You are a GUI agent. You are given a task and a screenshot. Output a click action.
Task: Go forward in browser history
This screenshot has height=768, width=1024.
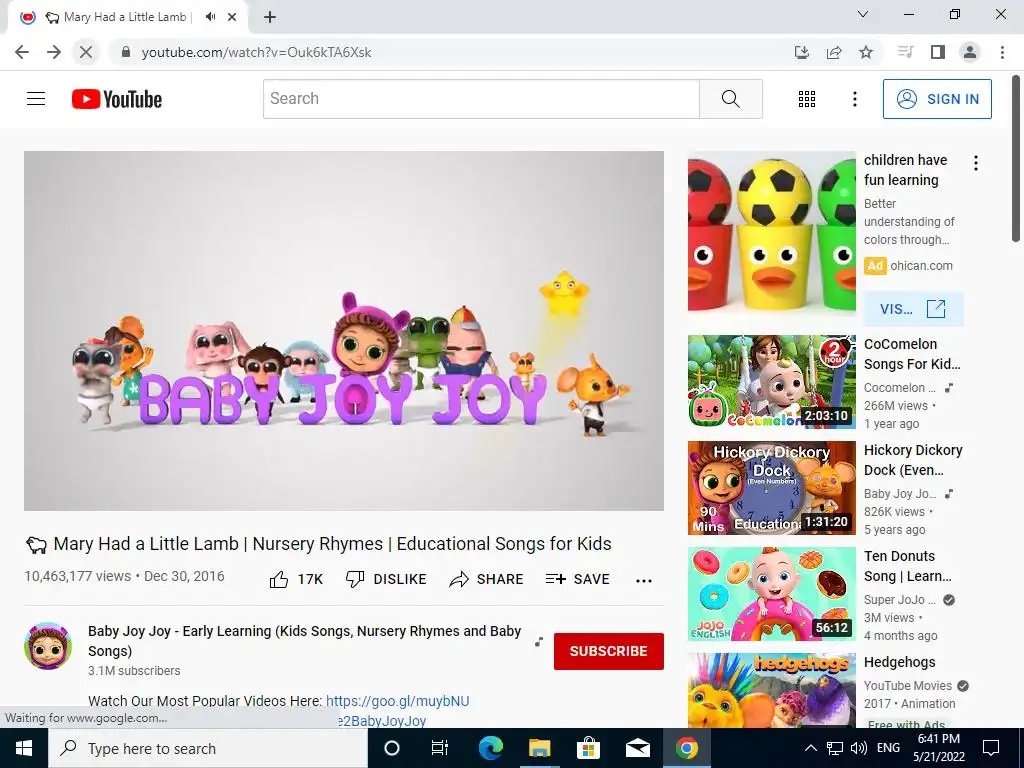click(54, 52)
